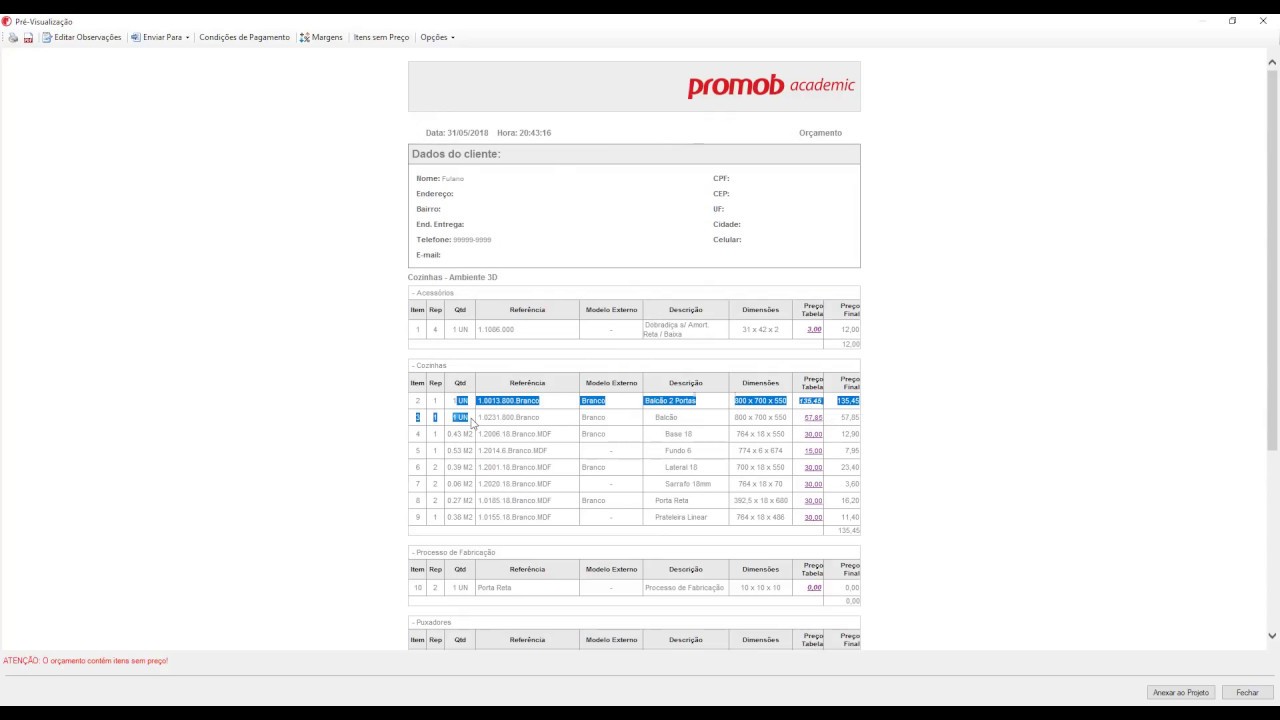This screenshot has height=720, width=1280.
Task: Click reference 1.2001.18.Branco.MDF
Action: (x=514, y=468)
